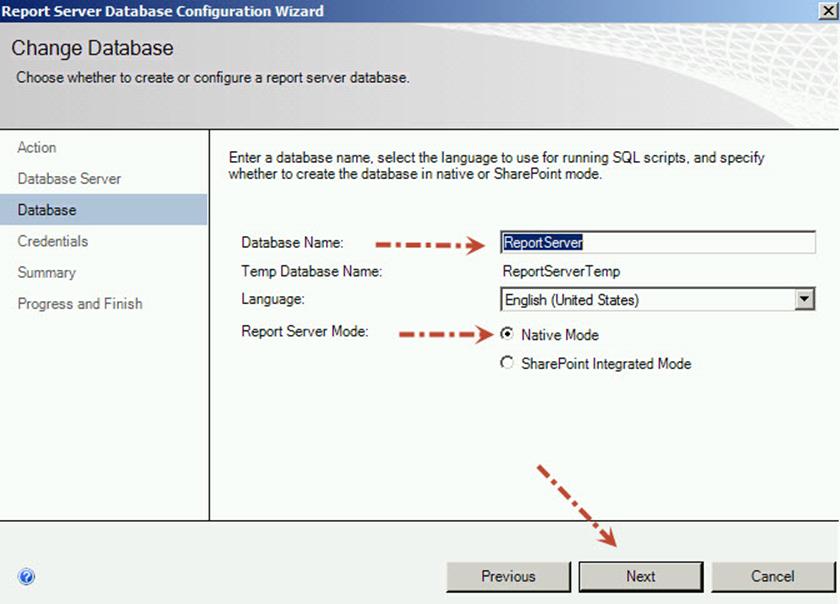Screen dimensions: 840x604
Task: Click the Report Server Mode label
Action: pyautogui.click(x=304, y=331)
